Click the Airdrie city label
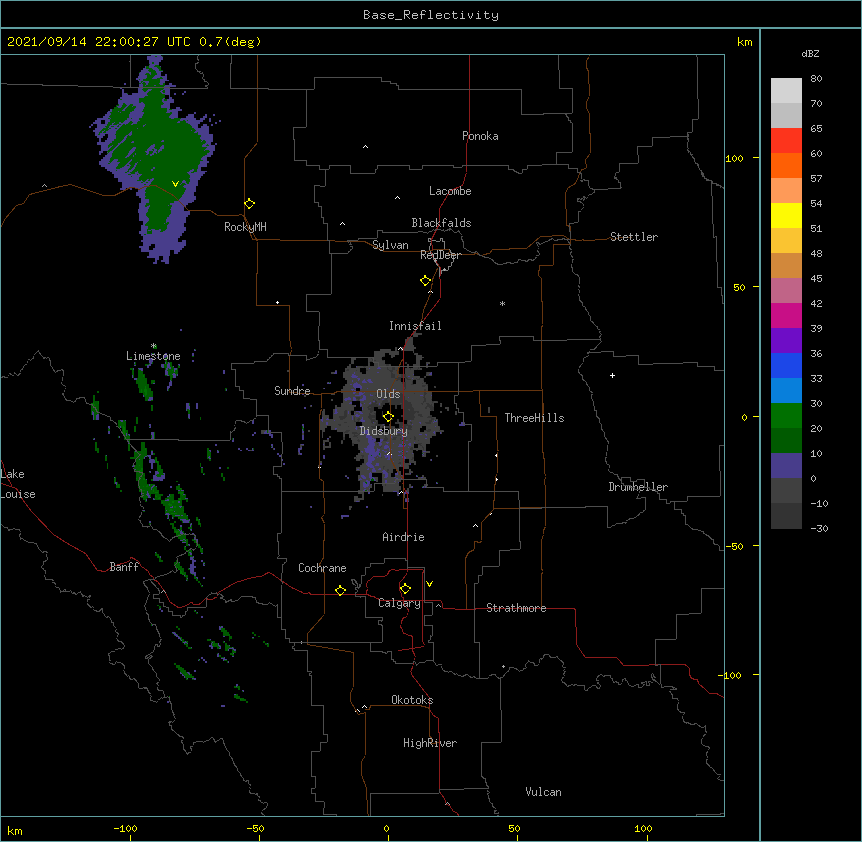 pyautogui.click(x=403, y=537)
